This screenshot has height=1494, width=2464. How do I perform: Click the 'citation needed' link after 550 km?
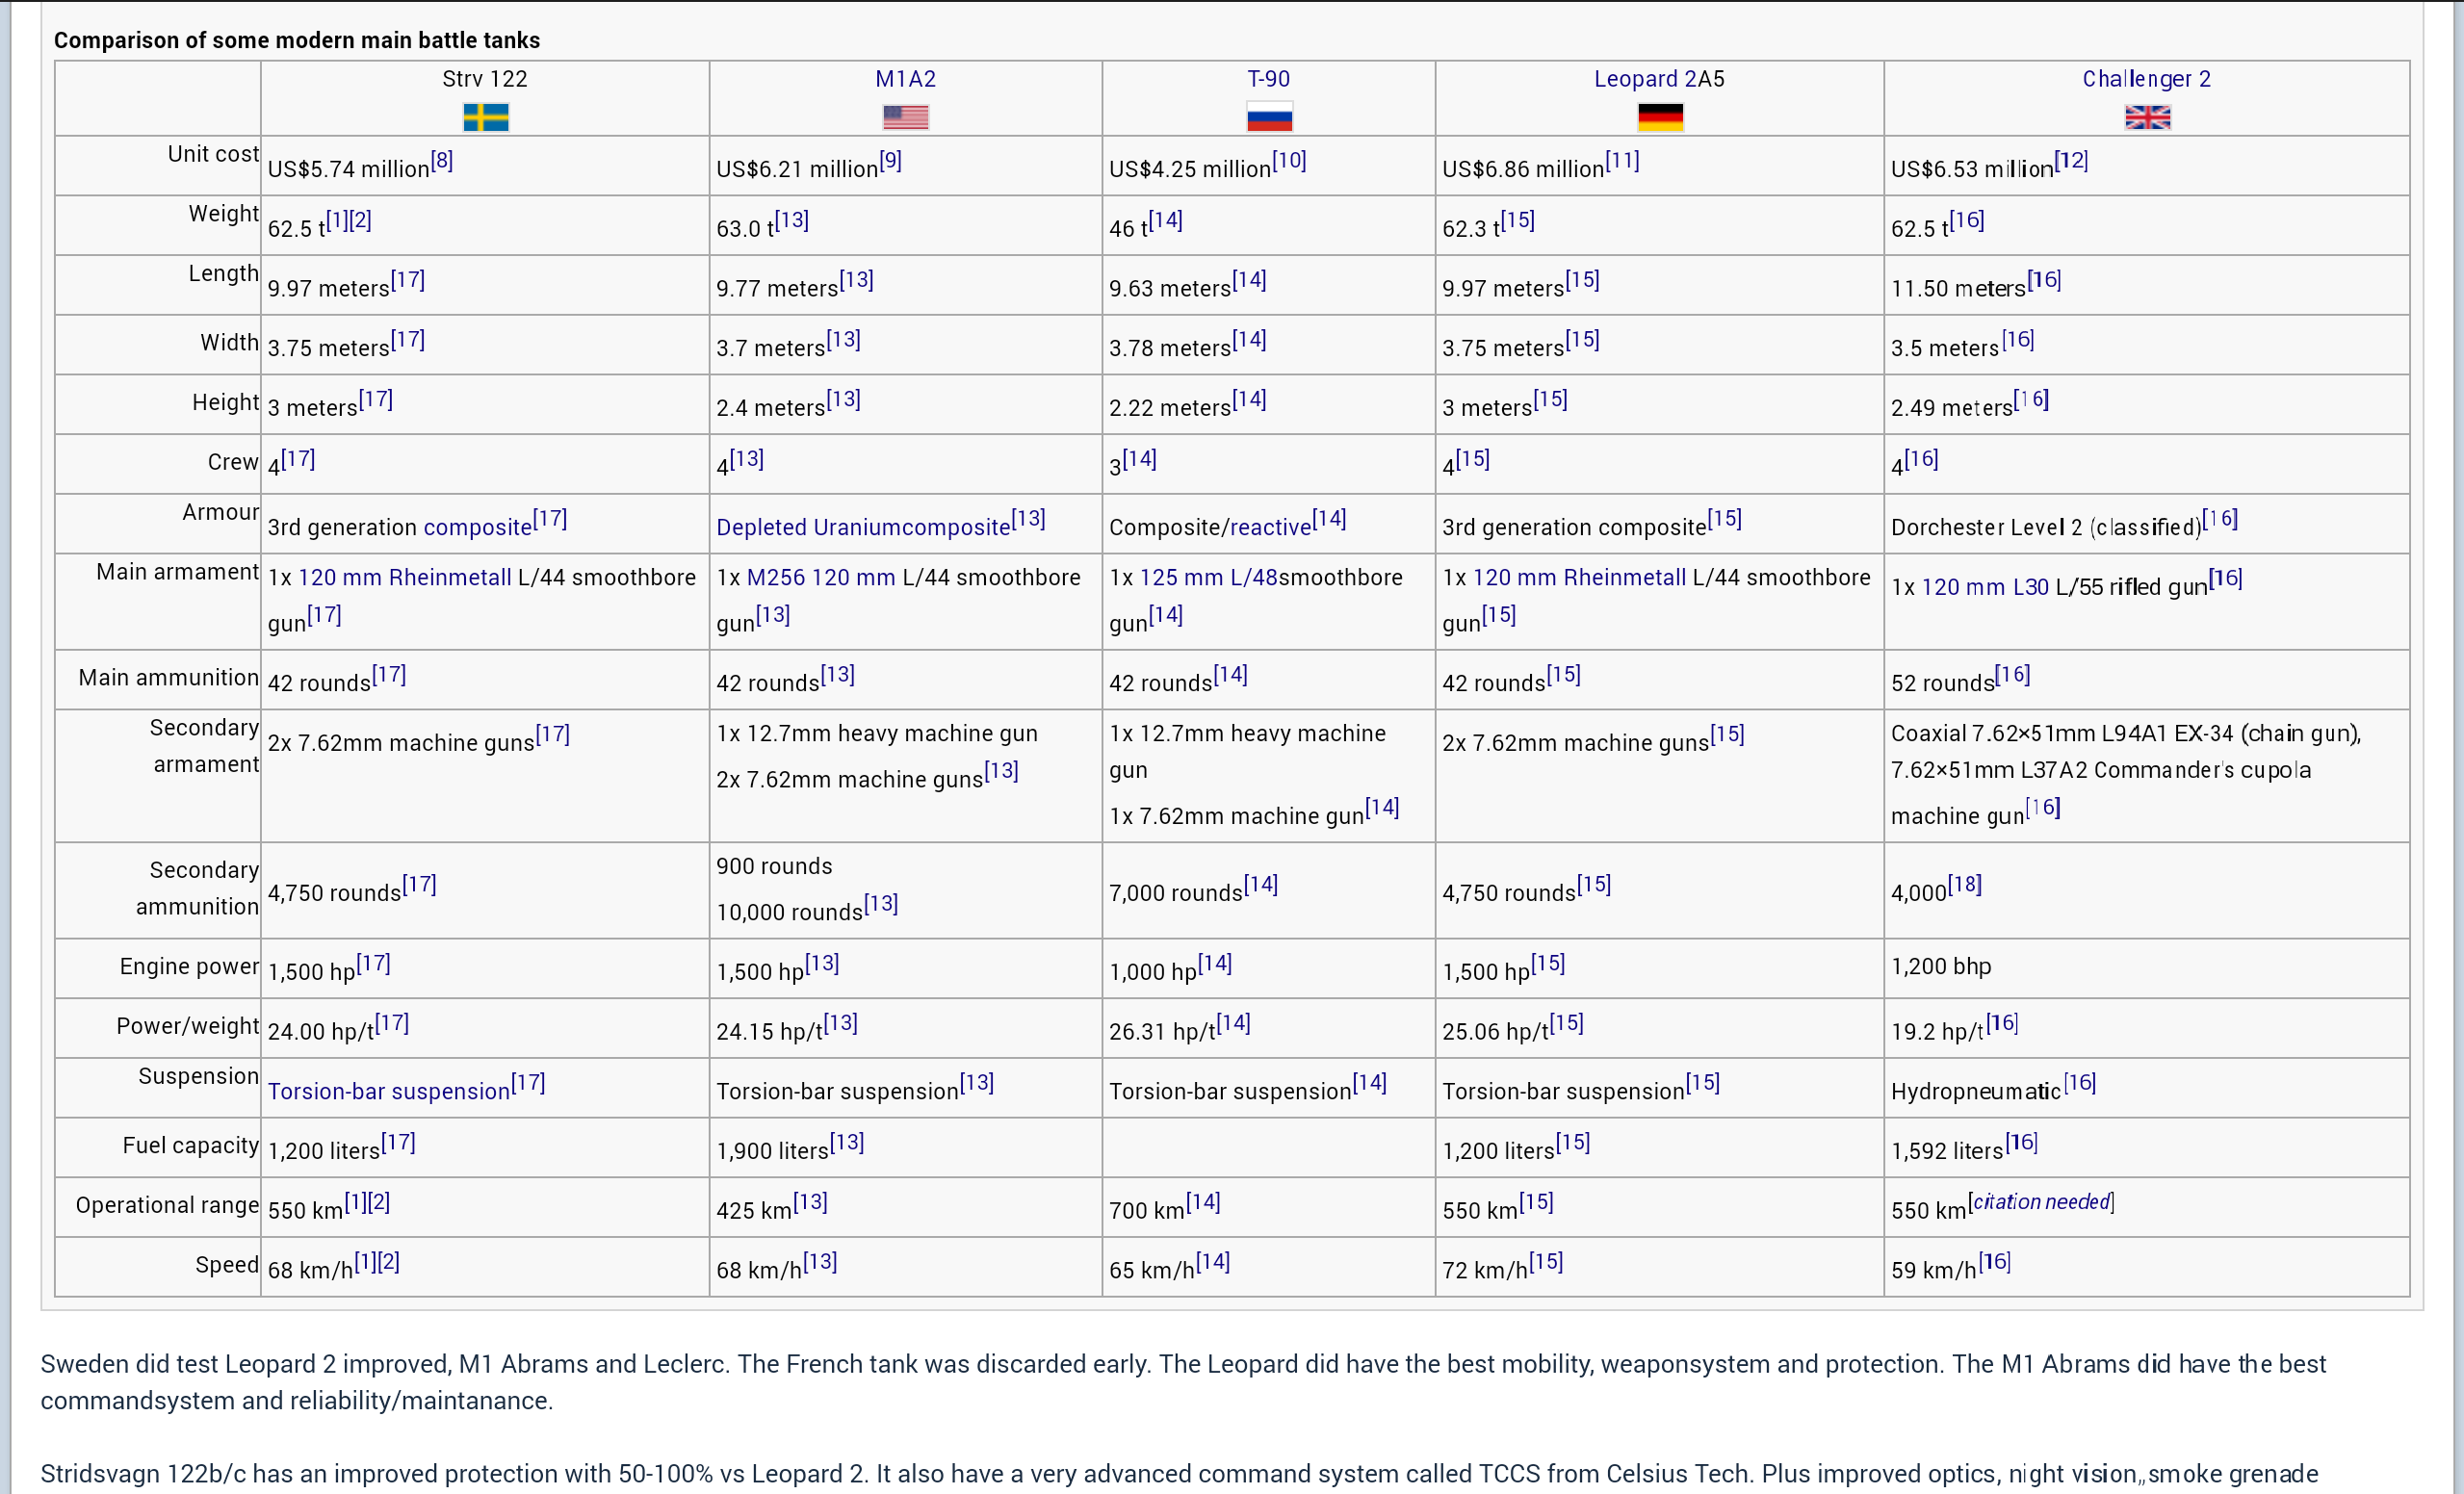2042,1202
